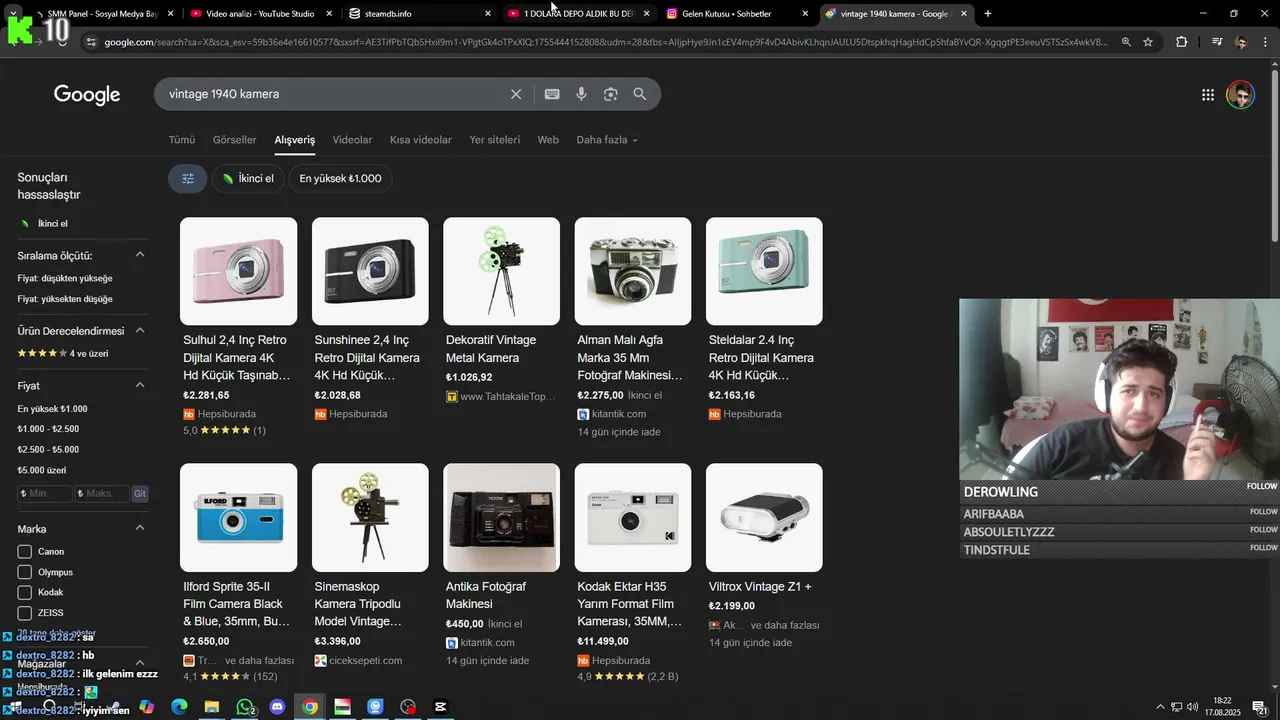The height and width of the screenshot is (720, 1280).
Task: Open the notification center icon
Action: pyautogui.click(x=1259, y=707)
